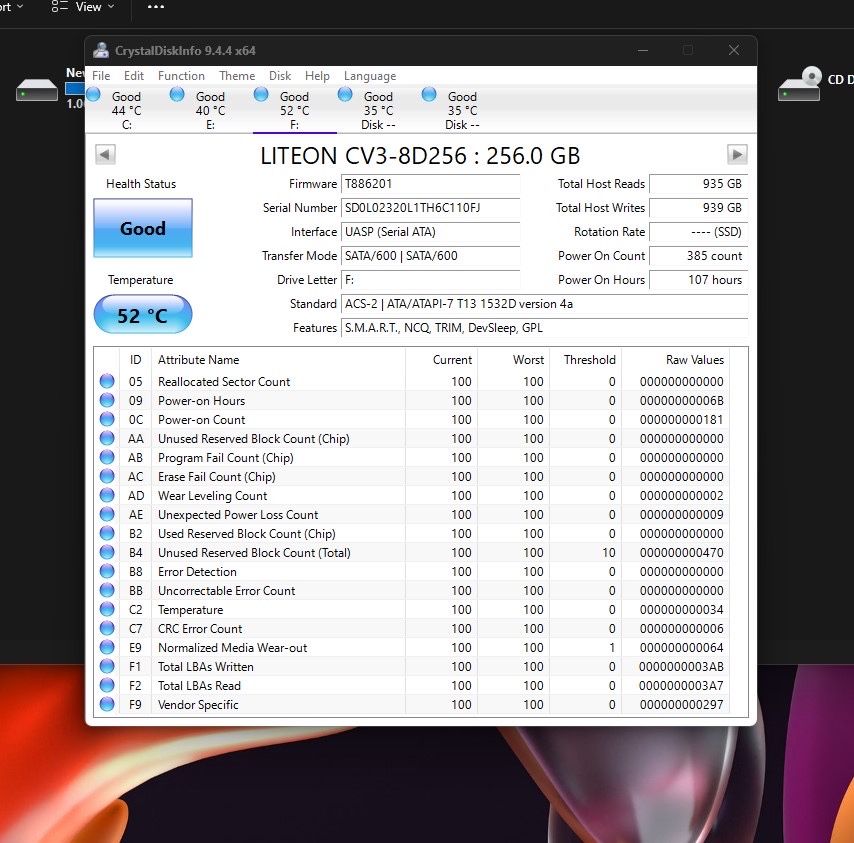Click status orb for Vendor Specific row
Screen dimensions: 854x843
pos(107,704)
